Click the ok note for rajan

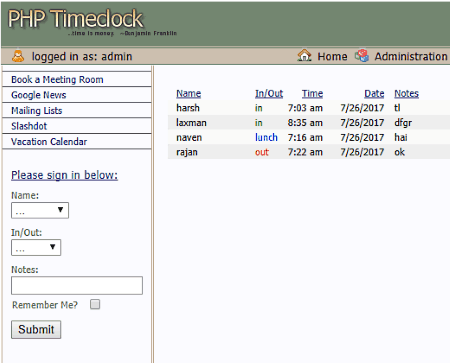pos(399,152)
